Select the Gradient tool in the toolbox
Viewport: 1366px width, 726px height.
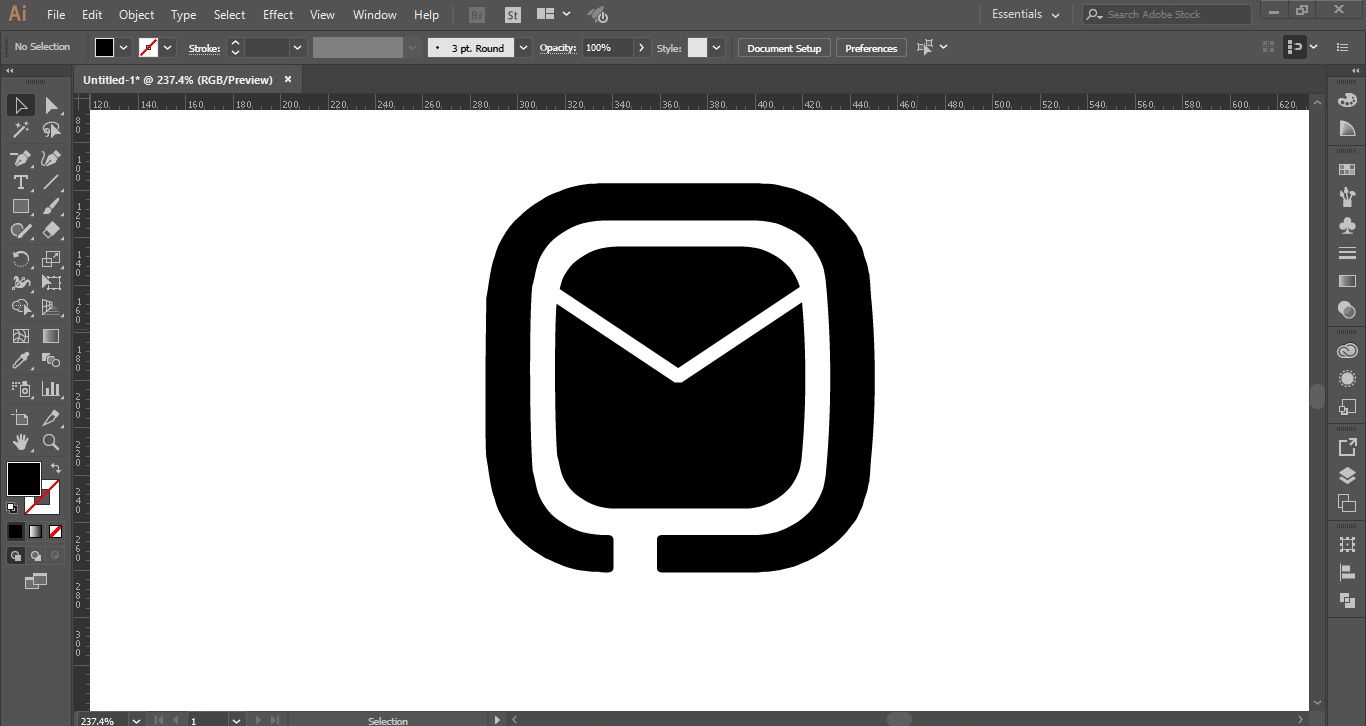point(51,336)
